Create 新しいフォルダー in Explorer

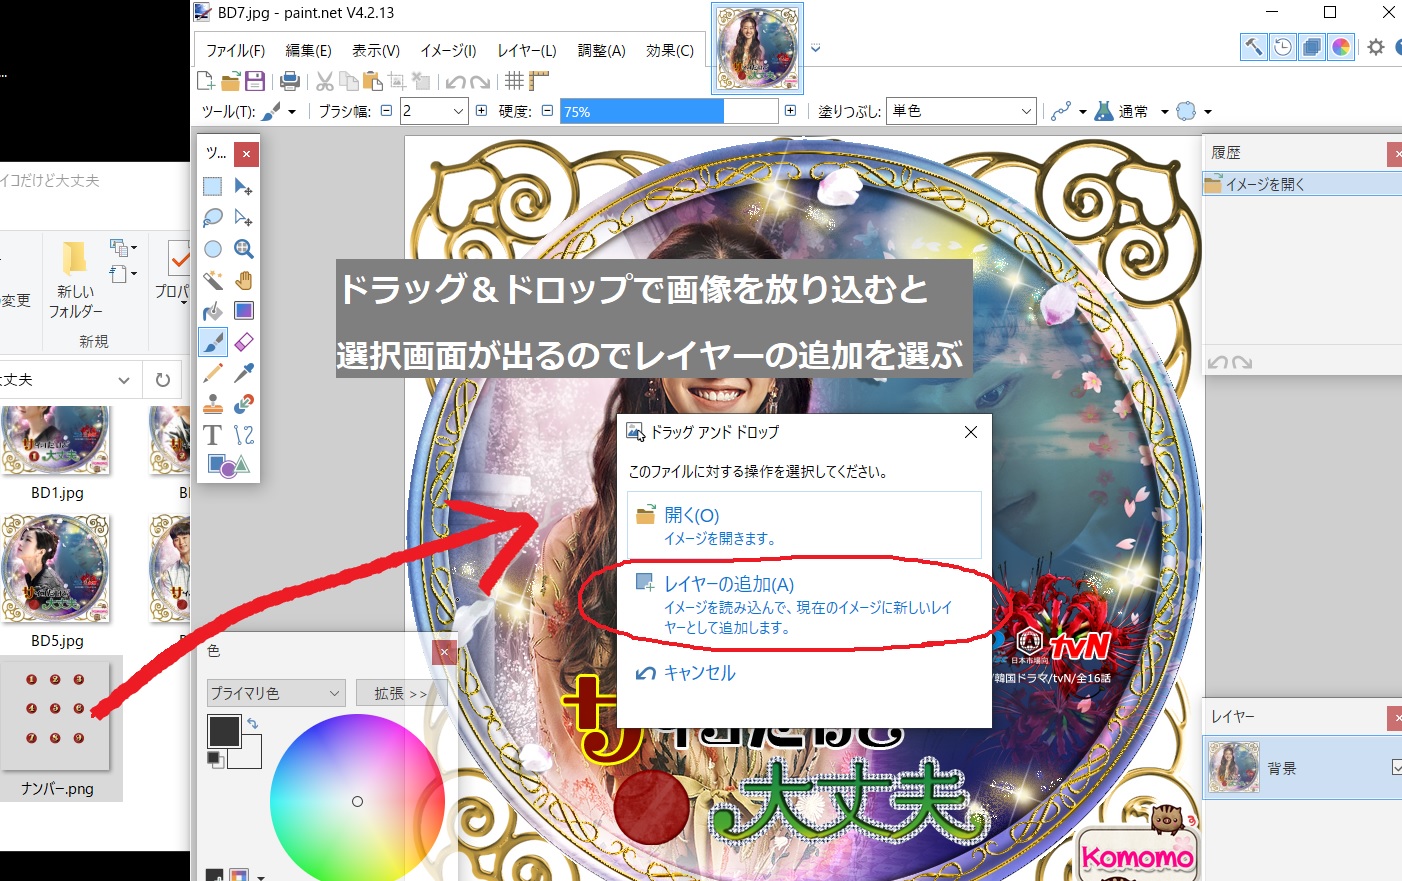tap(75, 278)
